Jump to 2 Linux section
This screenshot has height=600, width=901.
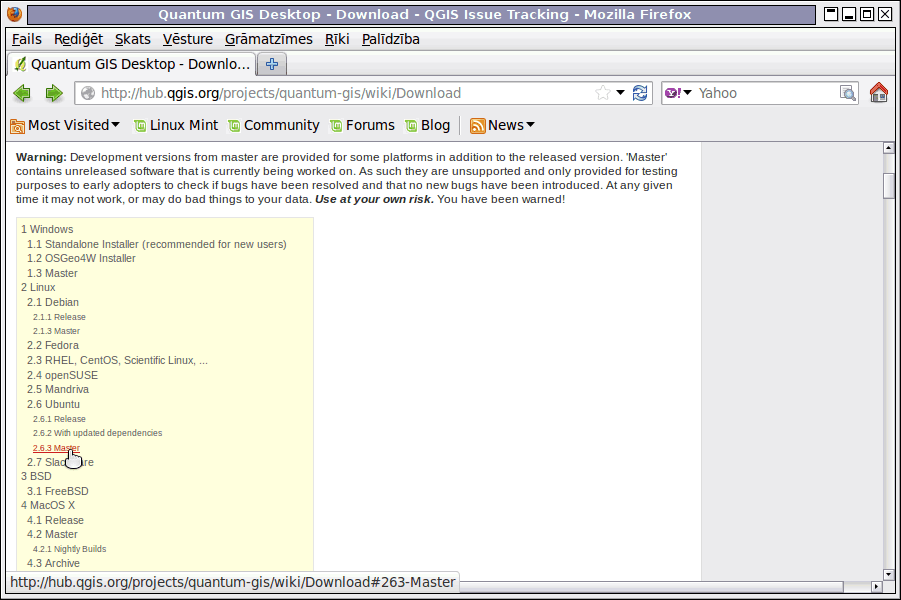point(38,287)
